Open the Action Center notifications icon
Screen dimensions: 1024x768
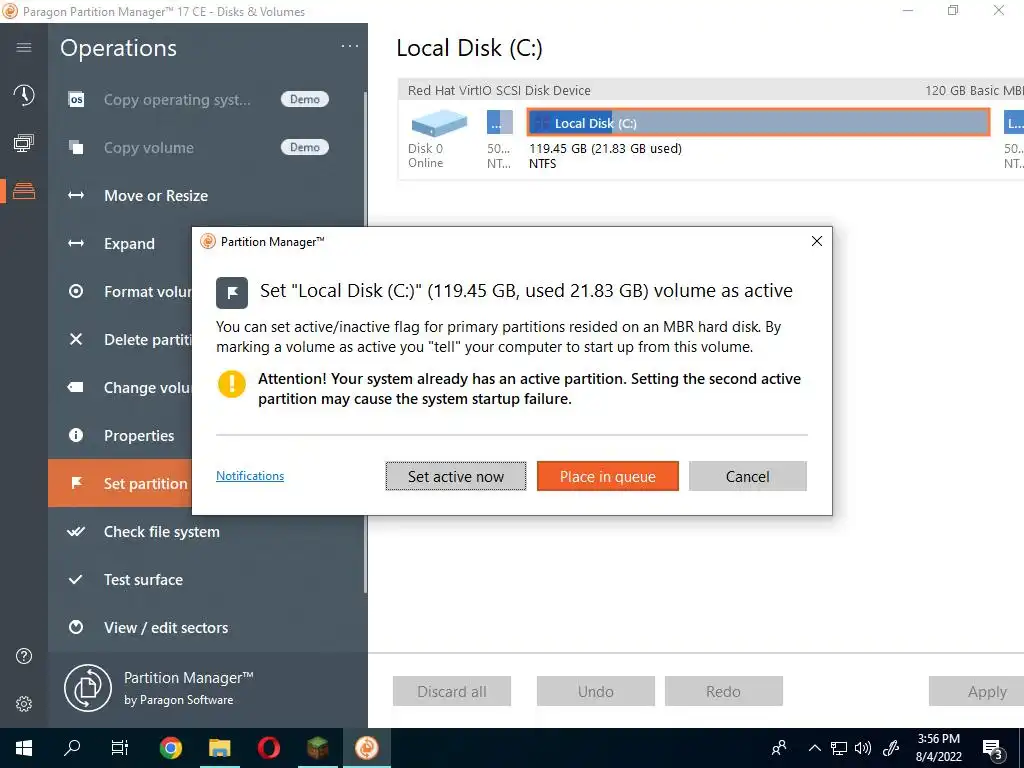[x=993, y=749]
